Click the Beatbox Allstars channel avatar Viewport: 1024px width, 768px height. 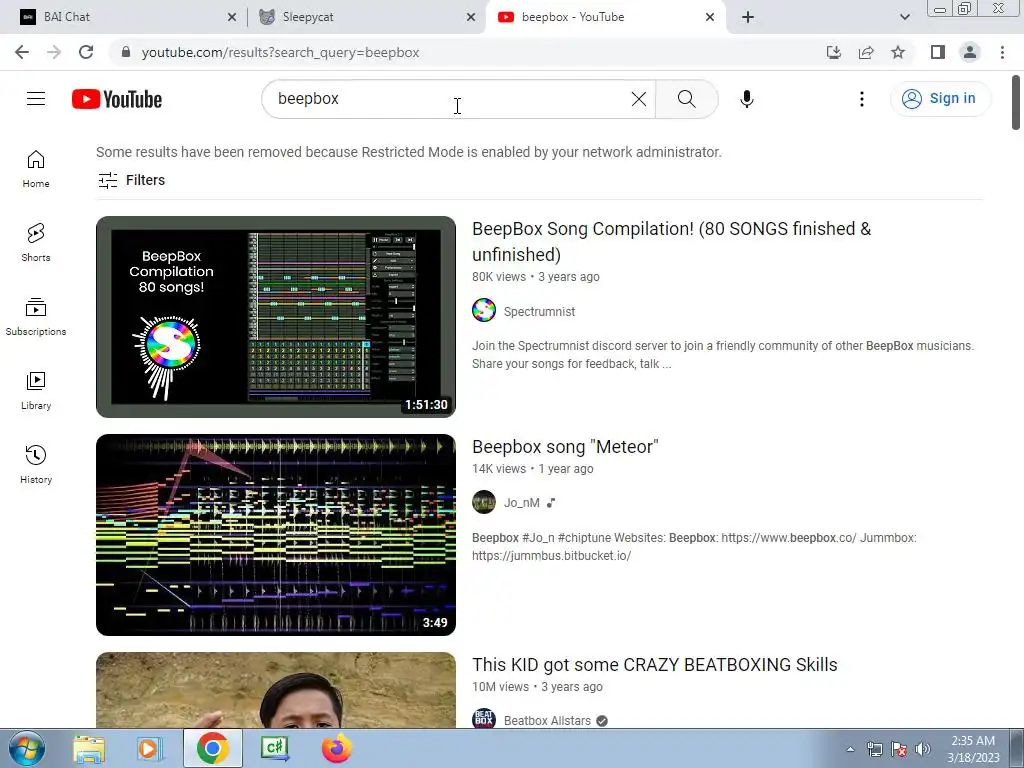coord(484,718)
